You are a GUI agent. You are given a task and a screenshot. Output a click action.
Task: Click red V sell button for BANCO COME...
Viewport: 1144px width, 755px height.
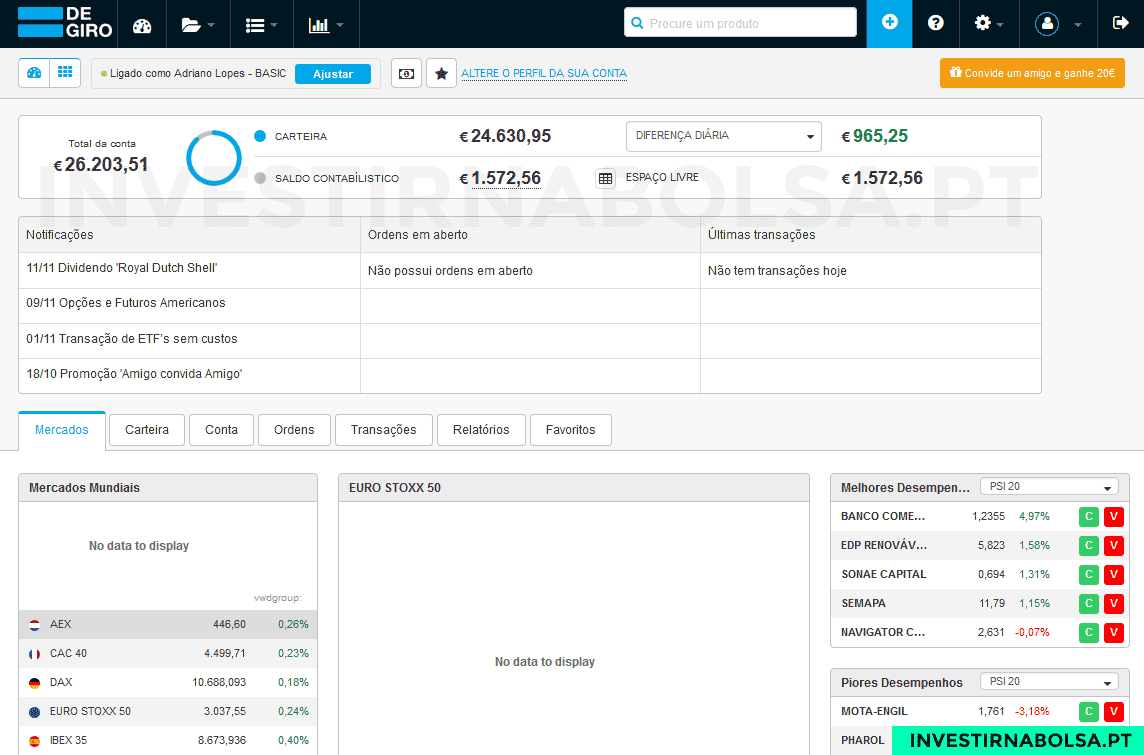(1113, 516)
